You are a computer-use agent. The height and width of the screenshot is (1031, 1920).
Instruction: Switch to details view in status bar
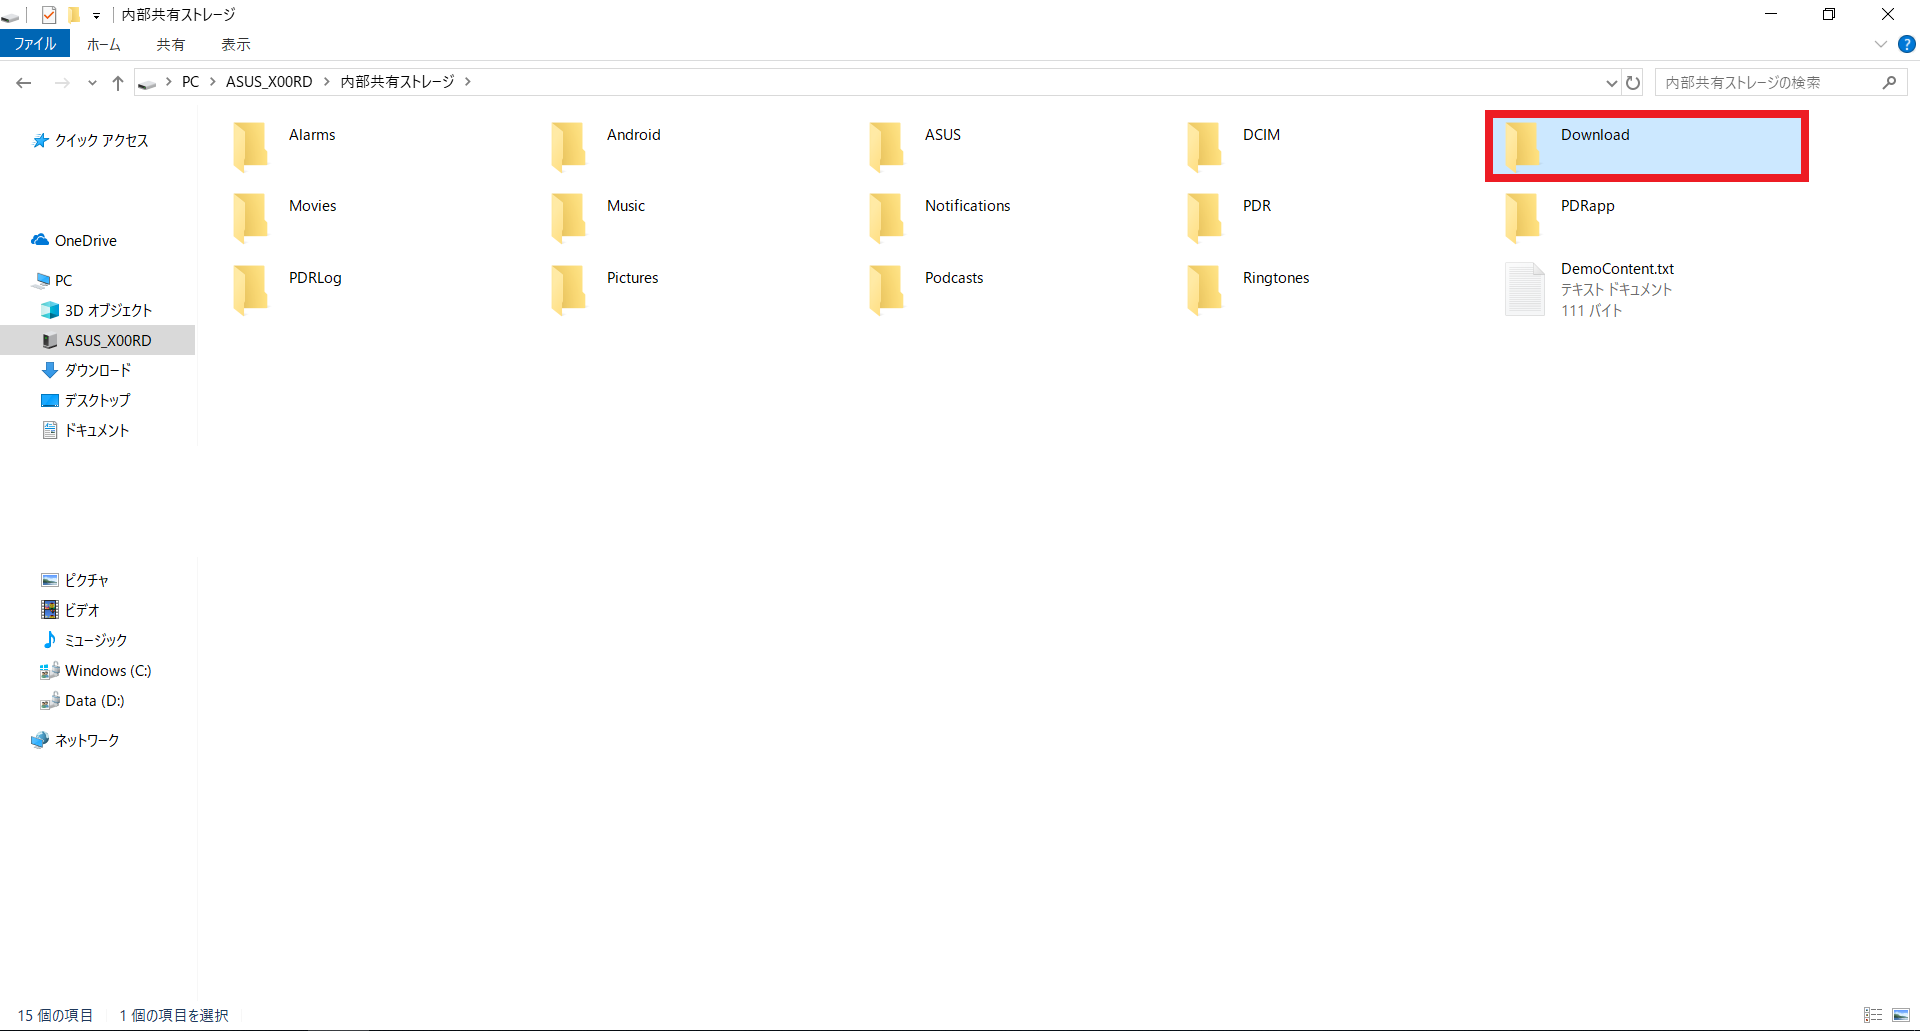coord(1873,1015)
